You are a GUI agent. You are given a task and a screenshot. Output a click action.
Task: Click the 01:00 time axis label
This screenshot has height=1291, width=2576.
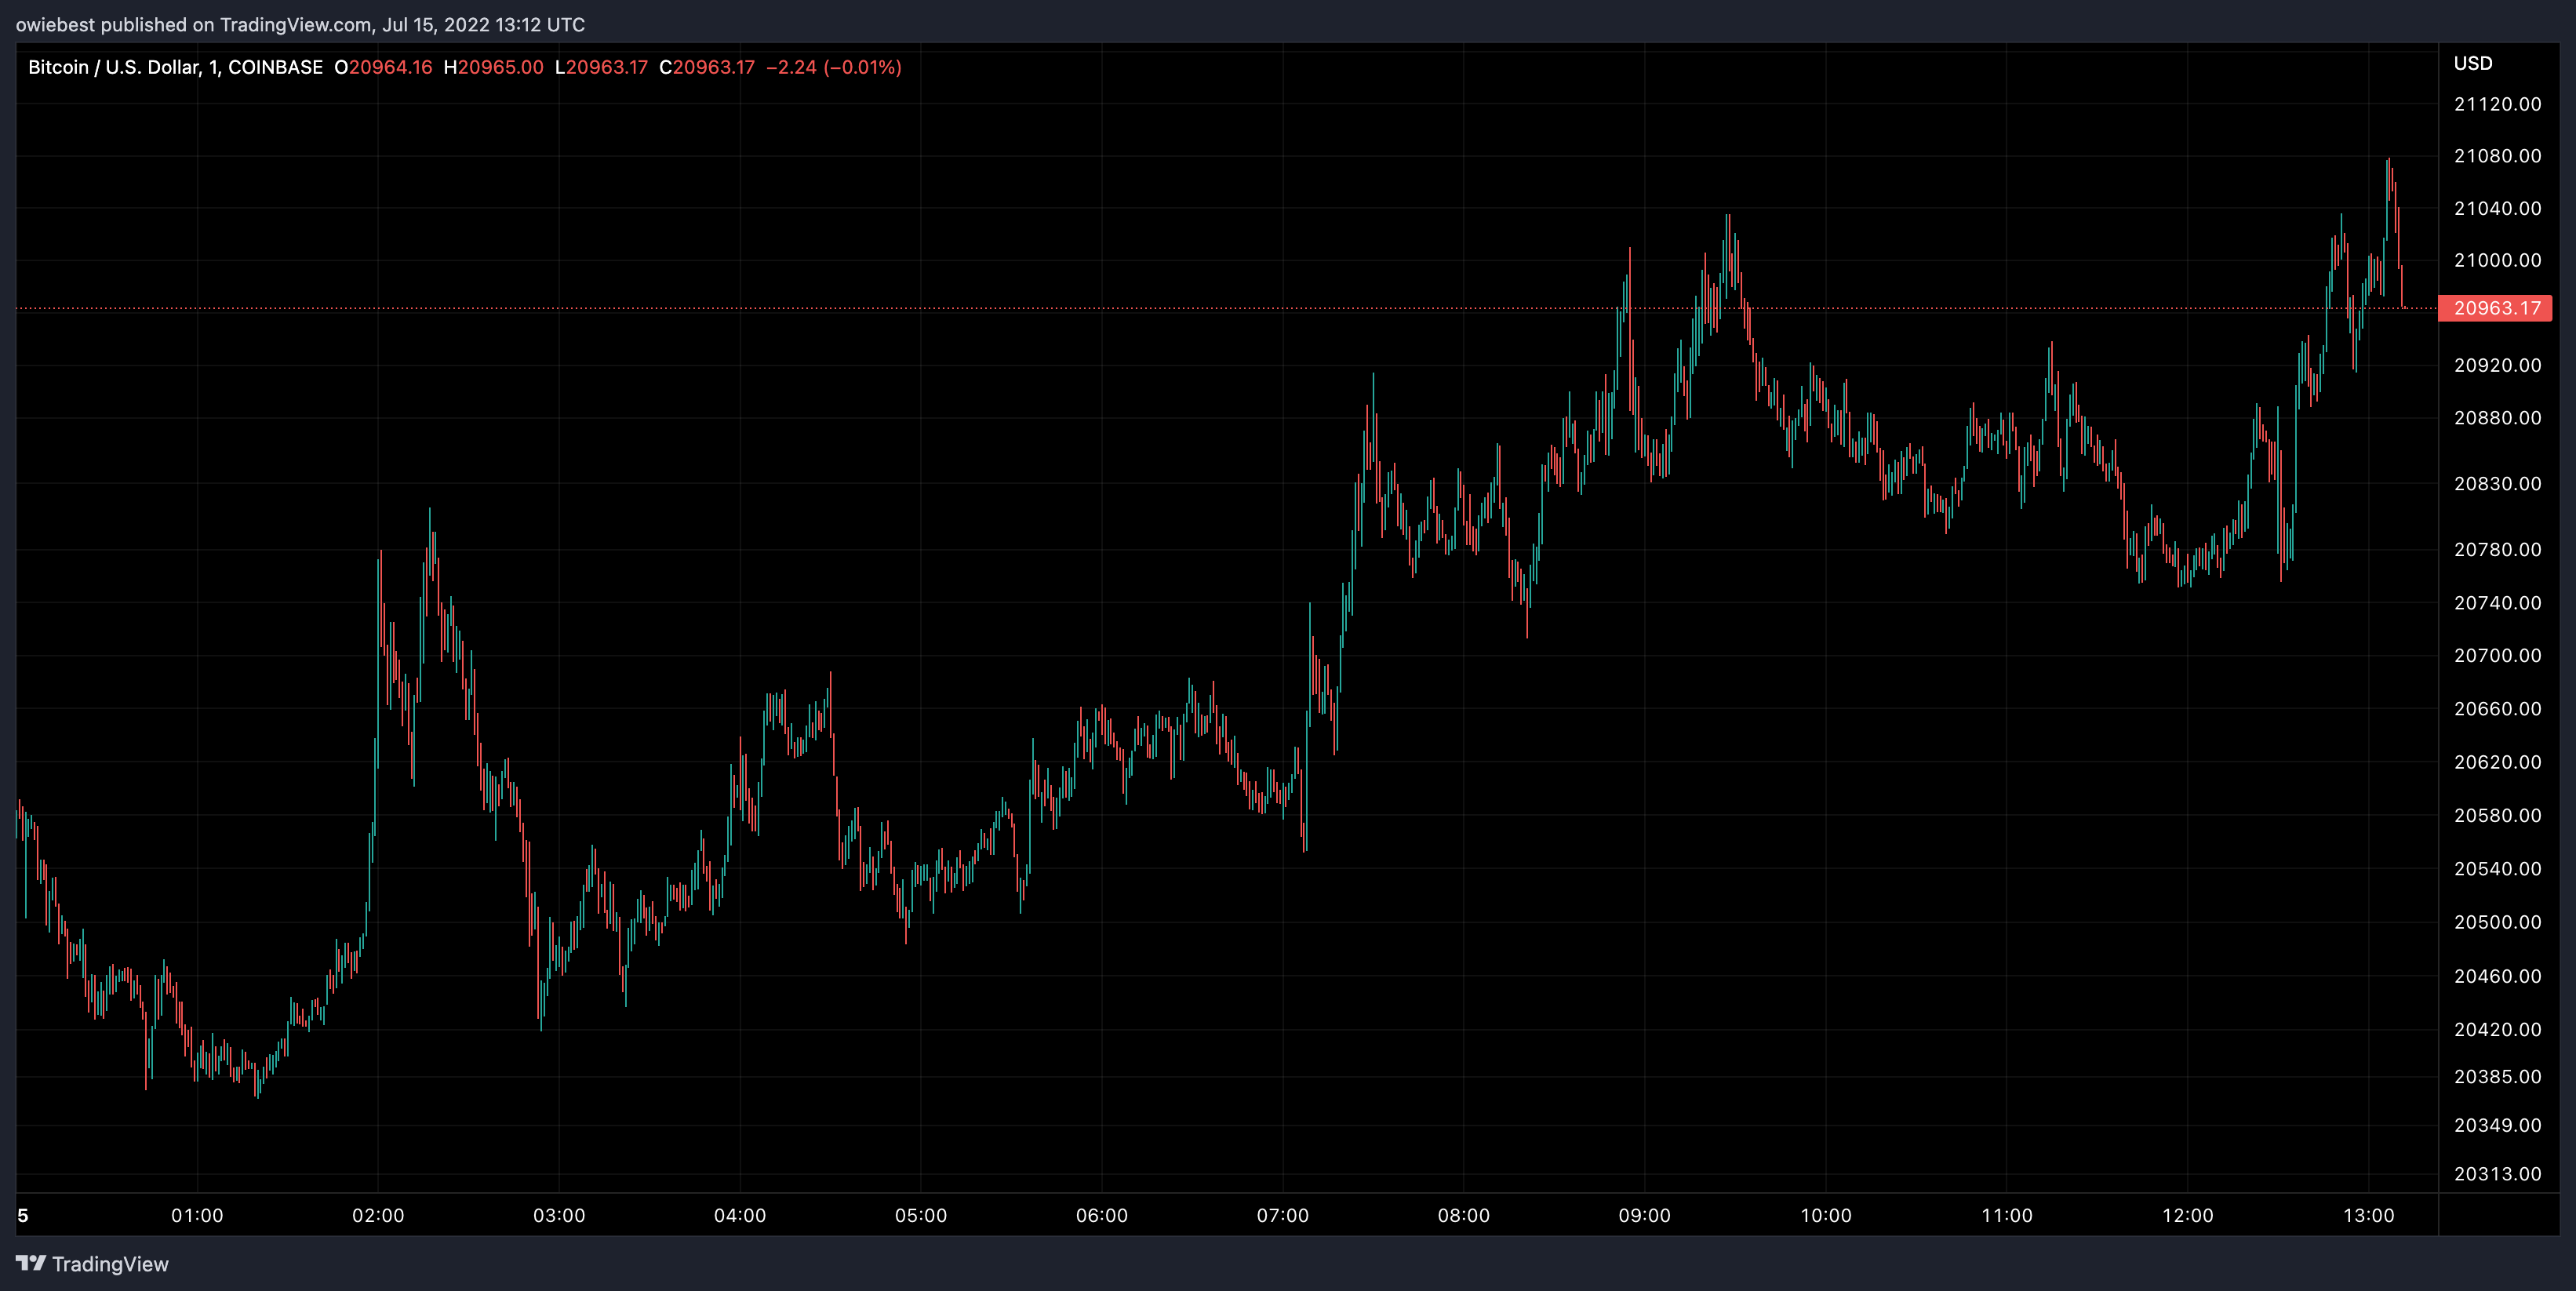pos(197,1216)
